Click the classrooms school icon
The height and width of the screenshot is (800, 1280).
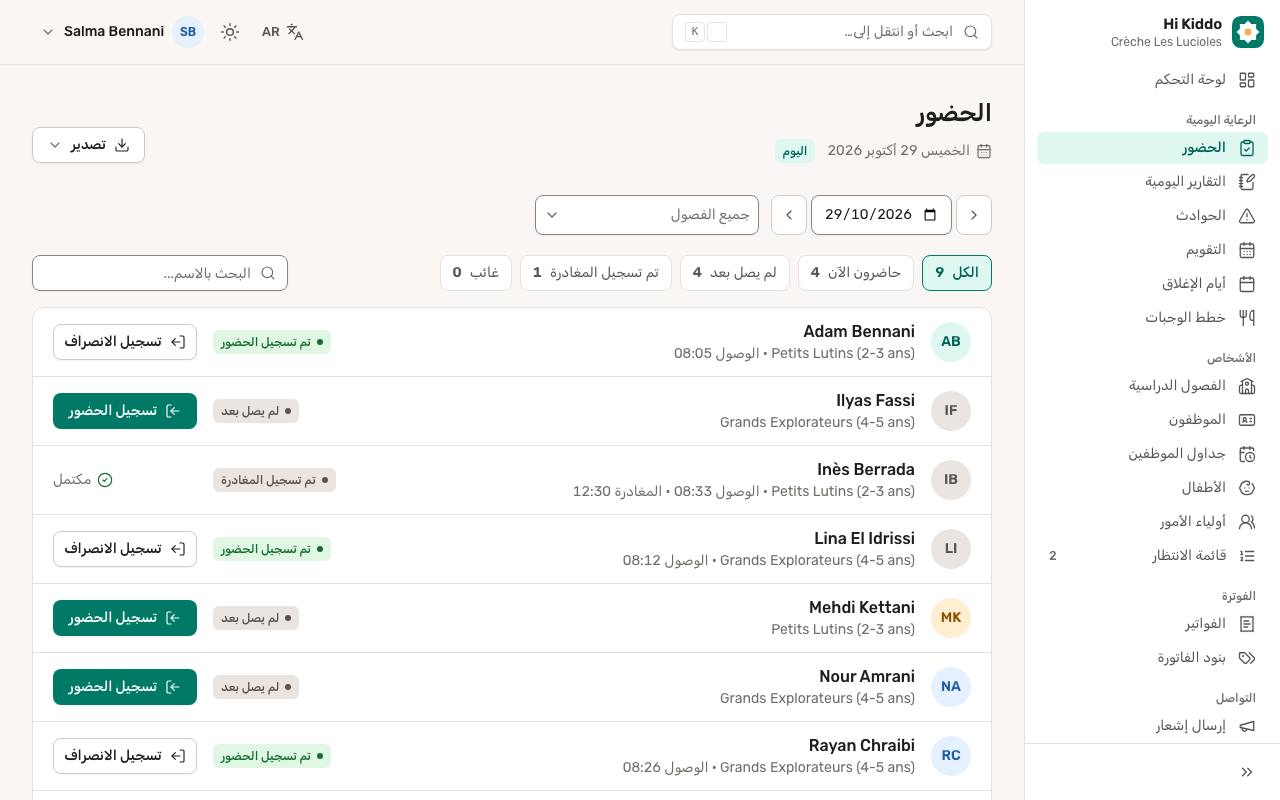[1247, 386]
